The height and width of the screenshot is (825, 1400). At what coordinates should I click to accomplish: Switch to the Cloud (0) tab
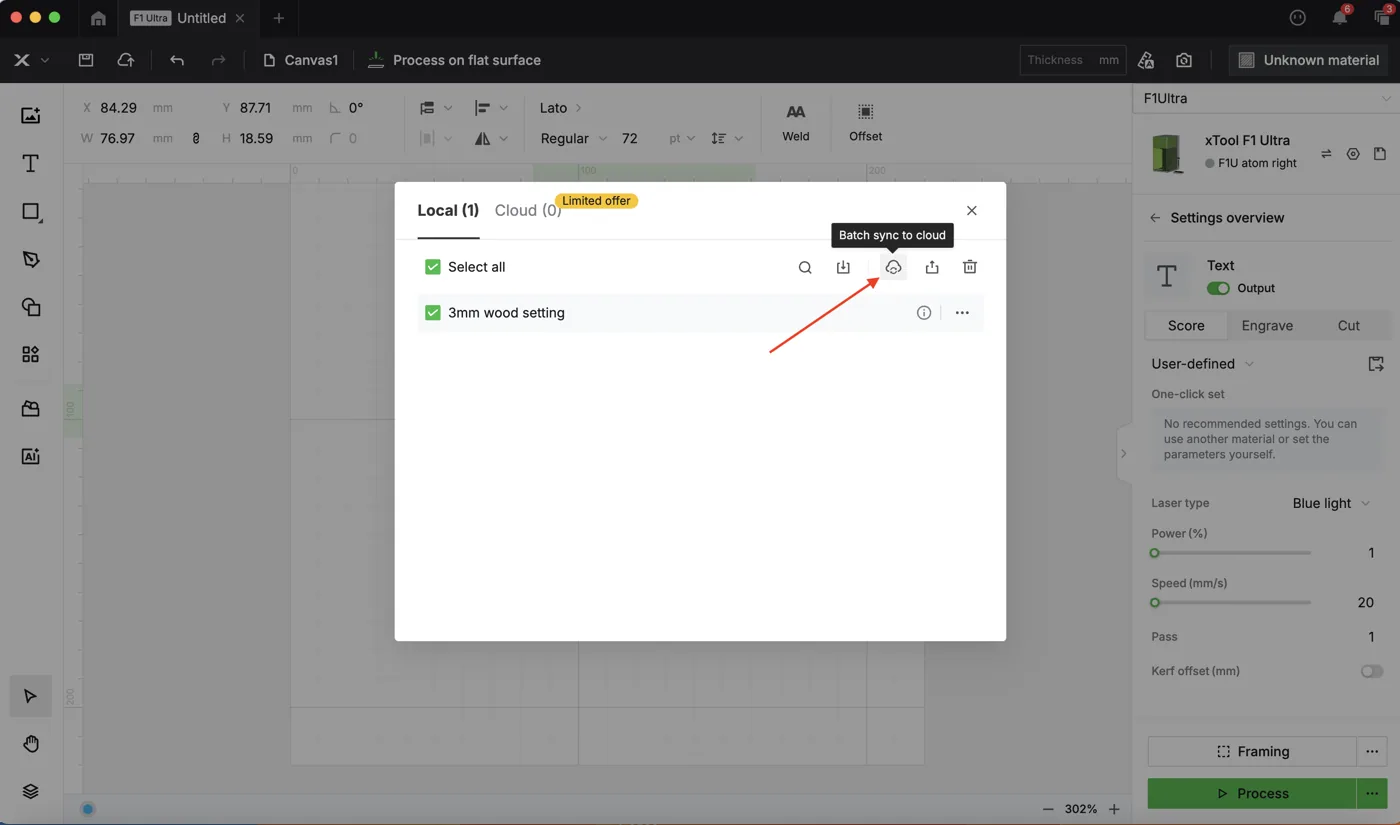(x=528, y=210)
